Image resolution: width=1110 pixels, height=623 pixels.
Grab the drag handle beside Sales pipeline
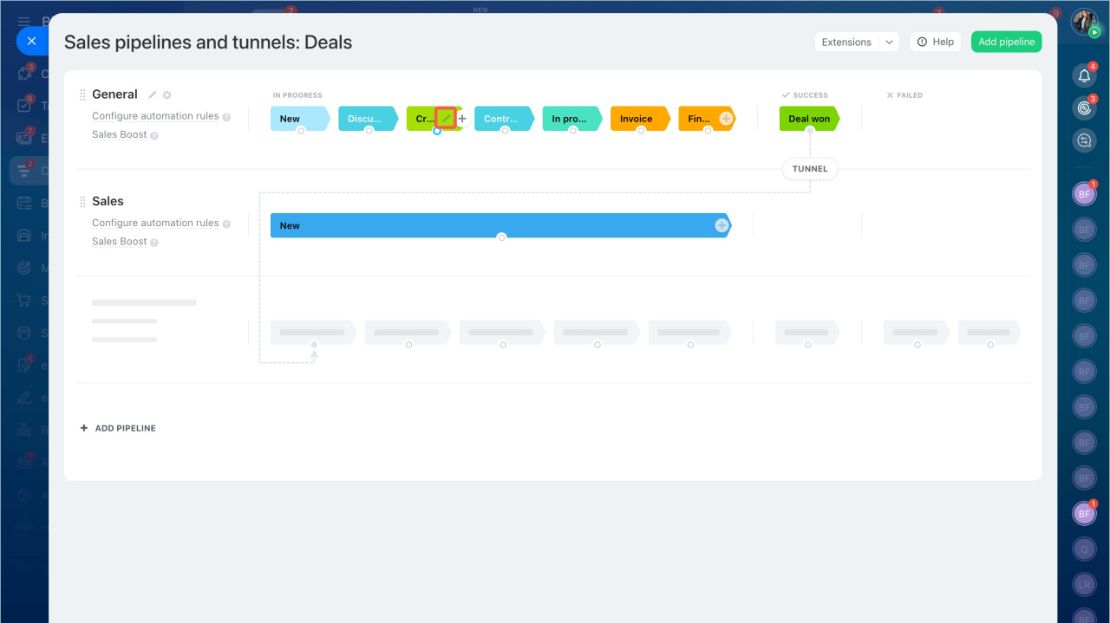[83, 202]
